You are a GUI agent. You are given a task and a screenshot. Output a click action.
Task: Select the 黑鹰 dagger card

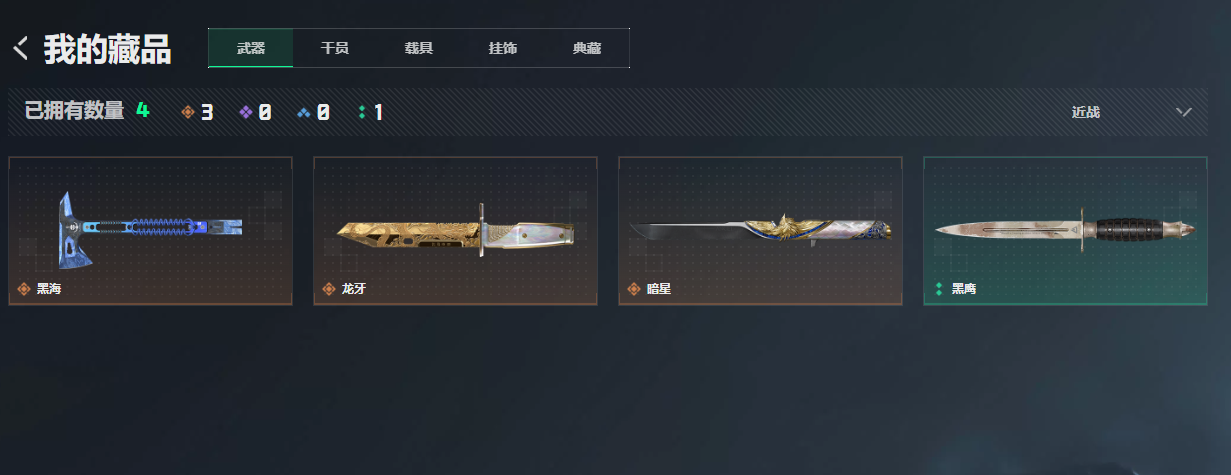pyautogui.click(x=1065, y=231)
